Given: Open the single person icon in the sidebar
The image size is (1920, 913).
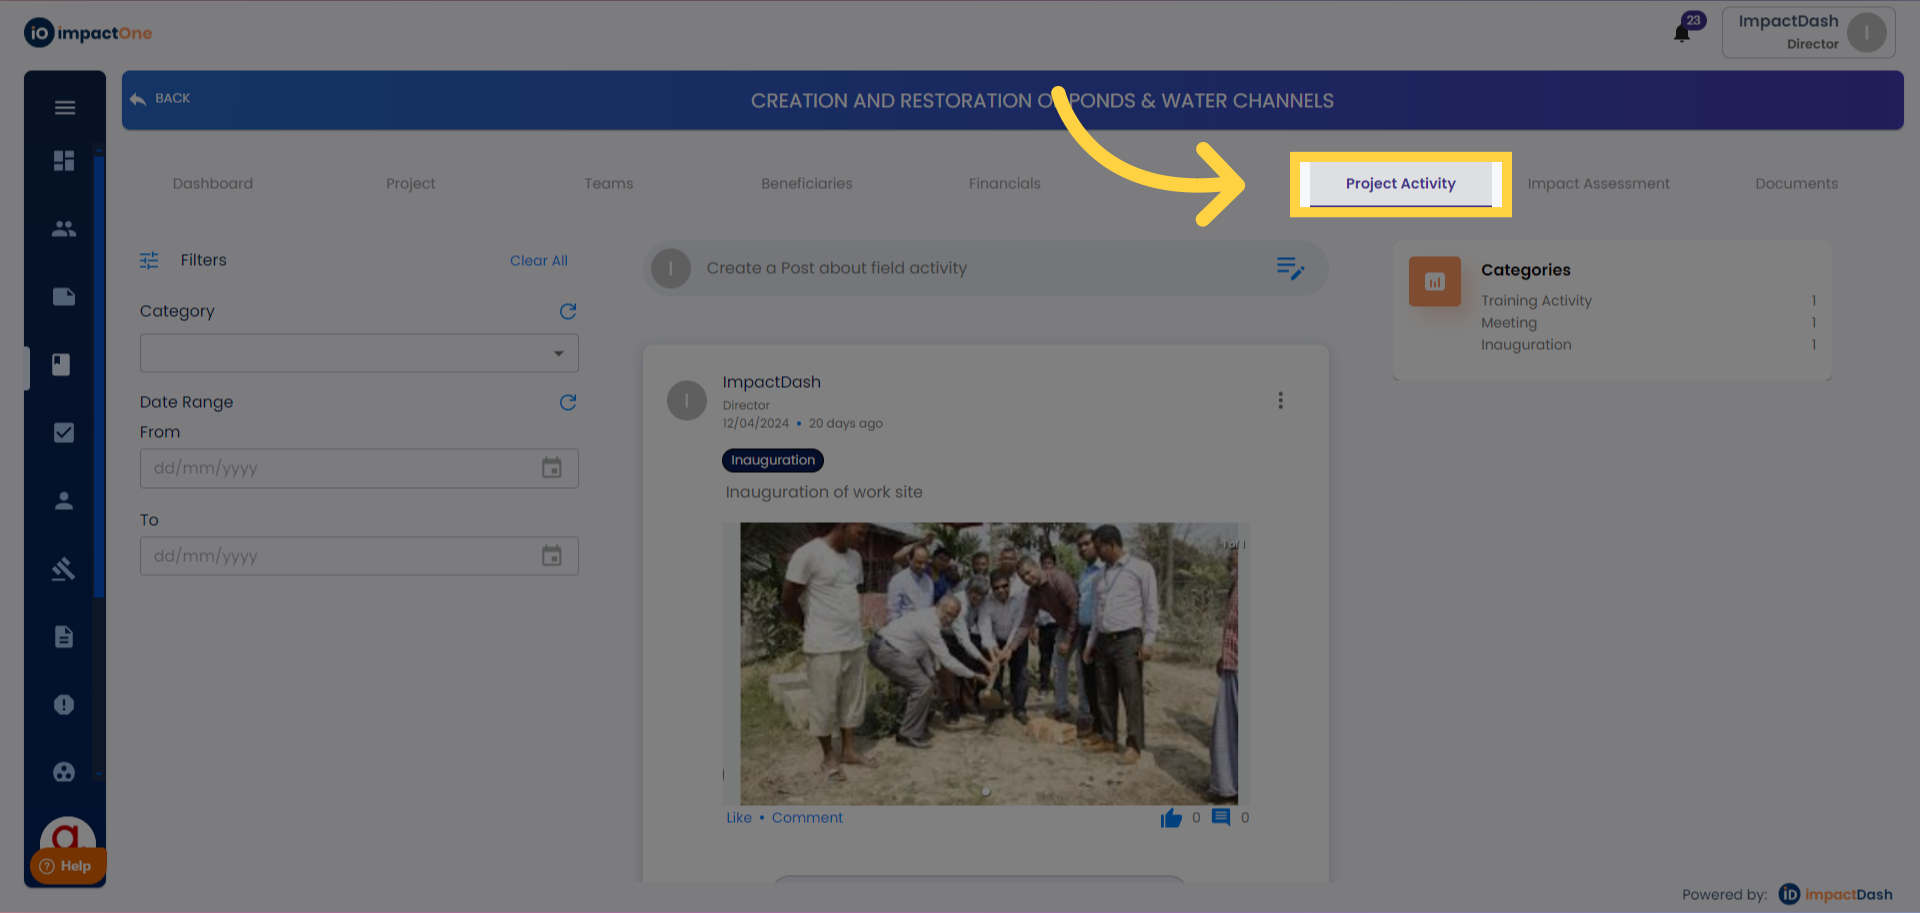Looking at the screenshot, I should click(x=64, y=501).
